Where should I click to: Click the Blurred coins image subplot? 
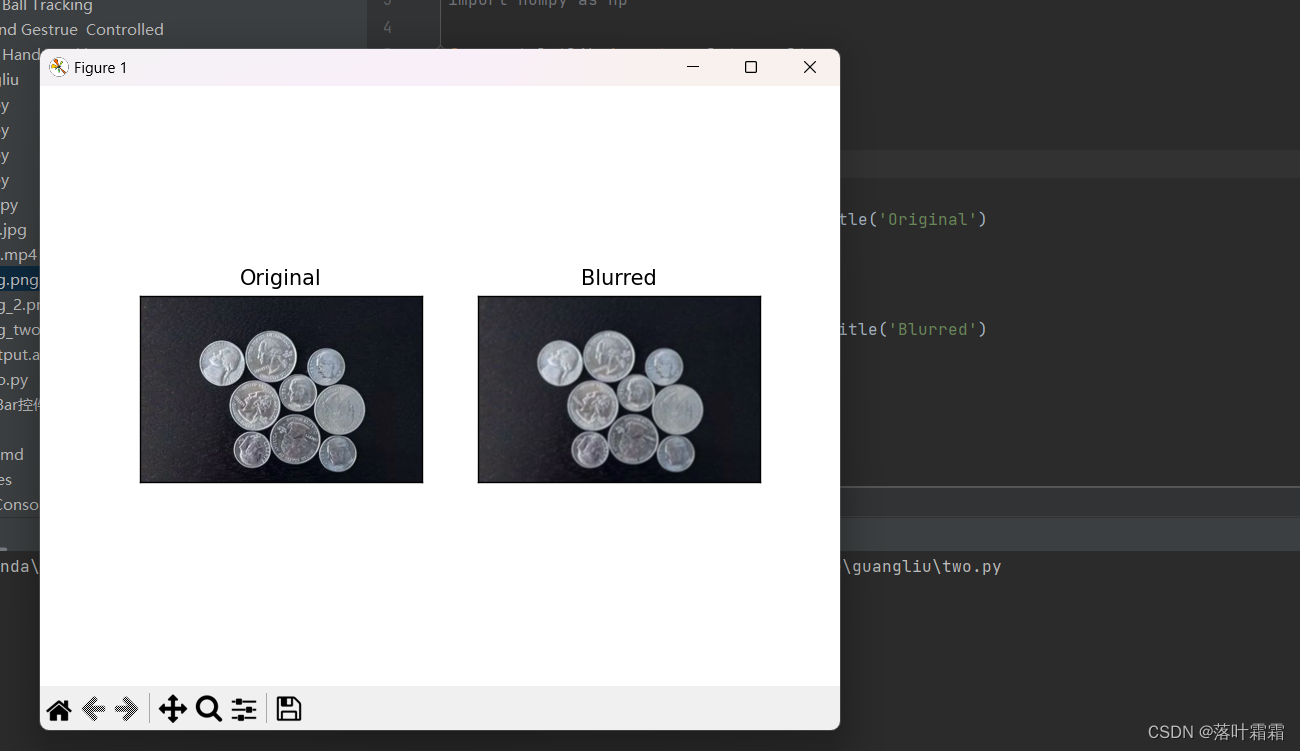tap(619, 389)
